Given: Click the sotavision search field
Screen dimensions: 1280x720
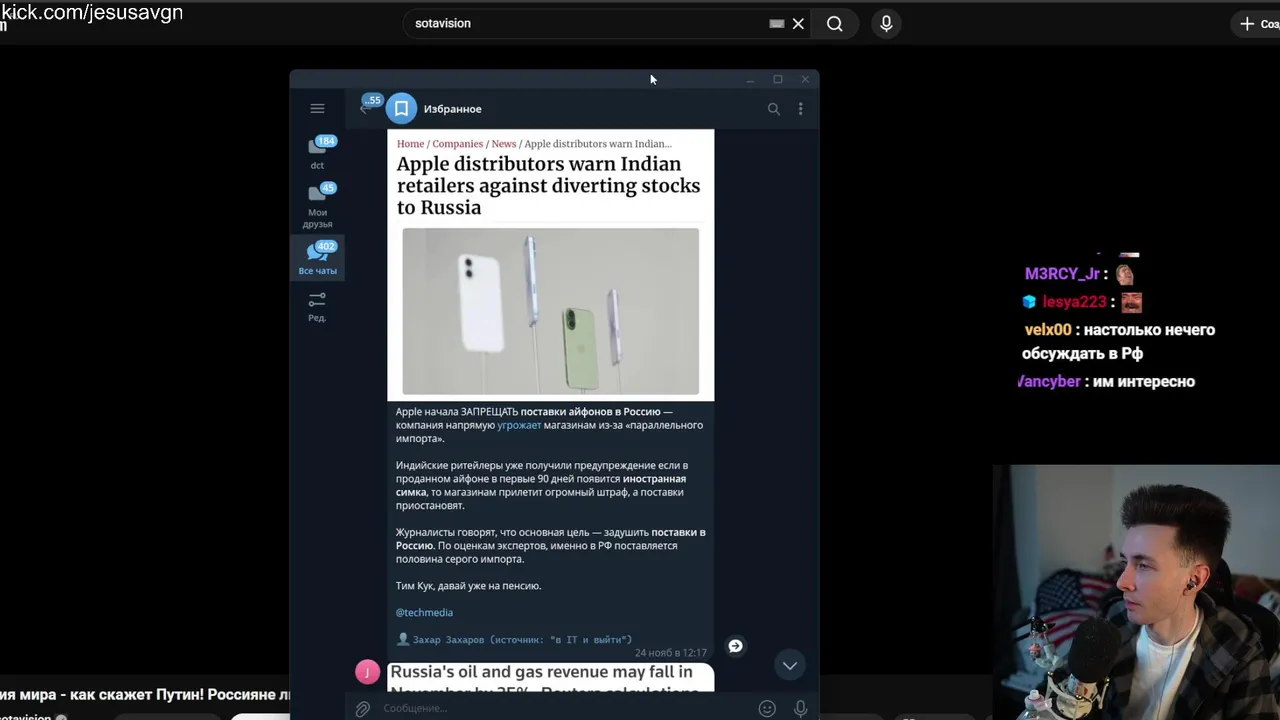Looking at the screenshot, I should 588,24.
